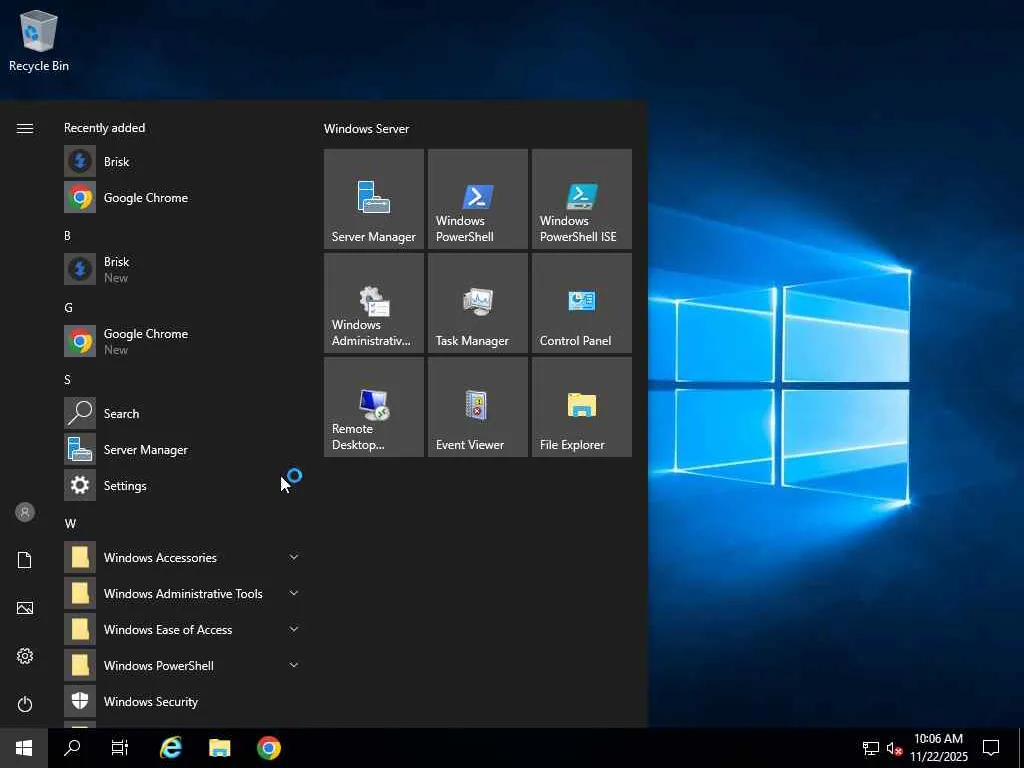Open Internet Explorer from the taskbar
The width and height of the screenshot is (1024, 768).
pyautogui.click(x=171, y=748)
